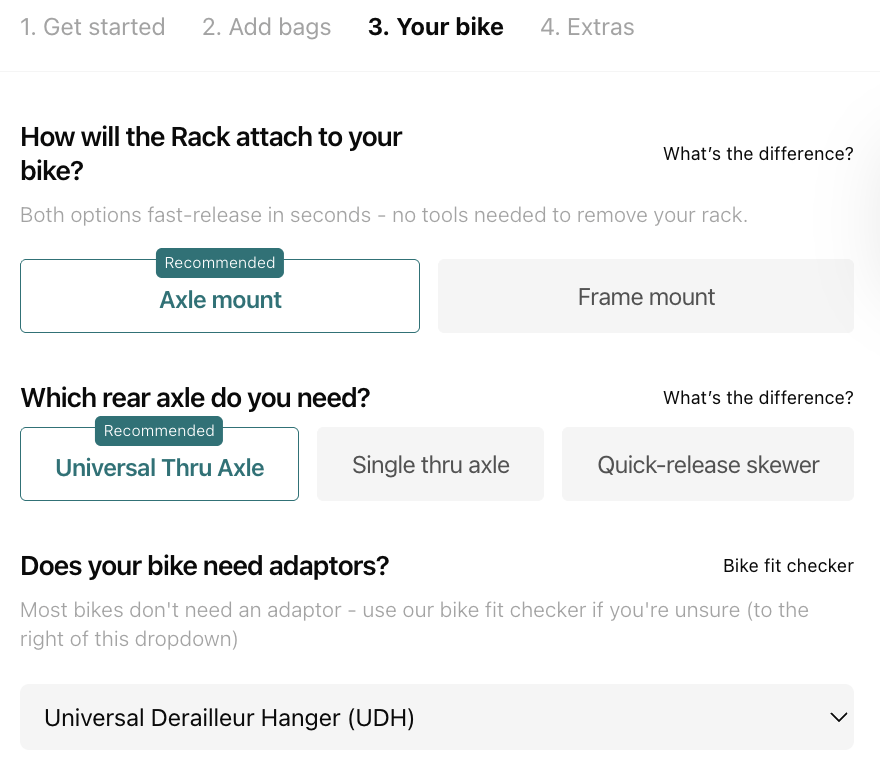Click the Recommended badge above Axle mount
This screenshot has width=880, height=770.
220,263
